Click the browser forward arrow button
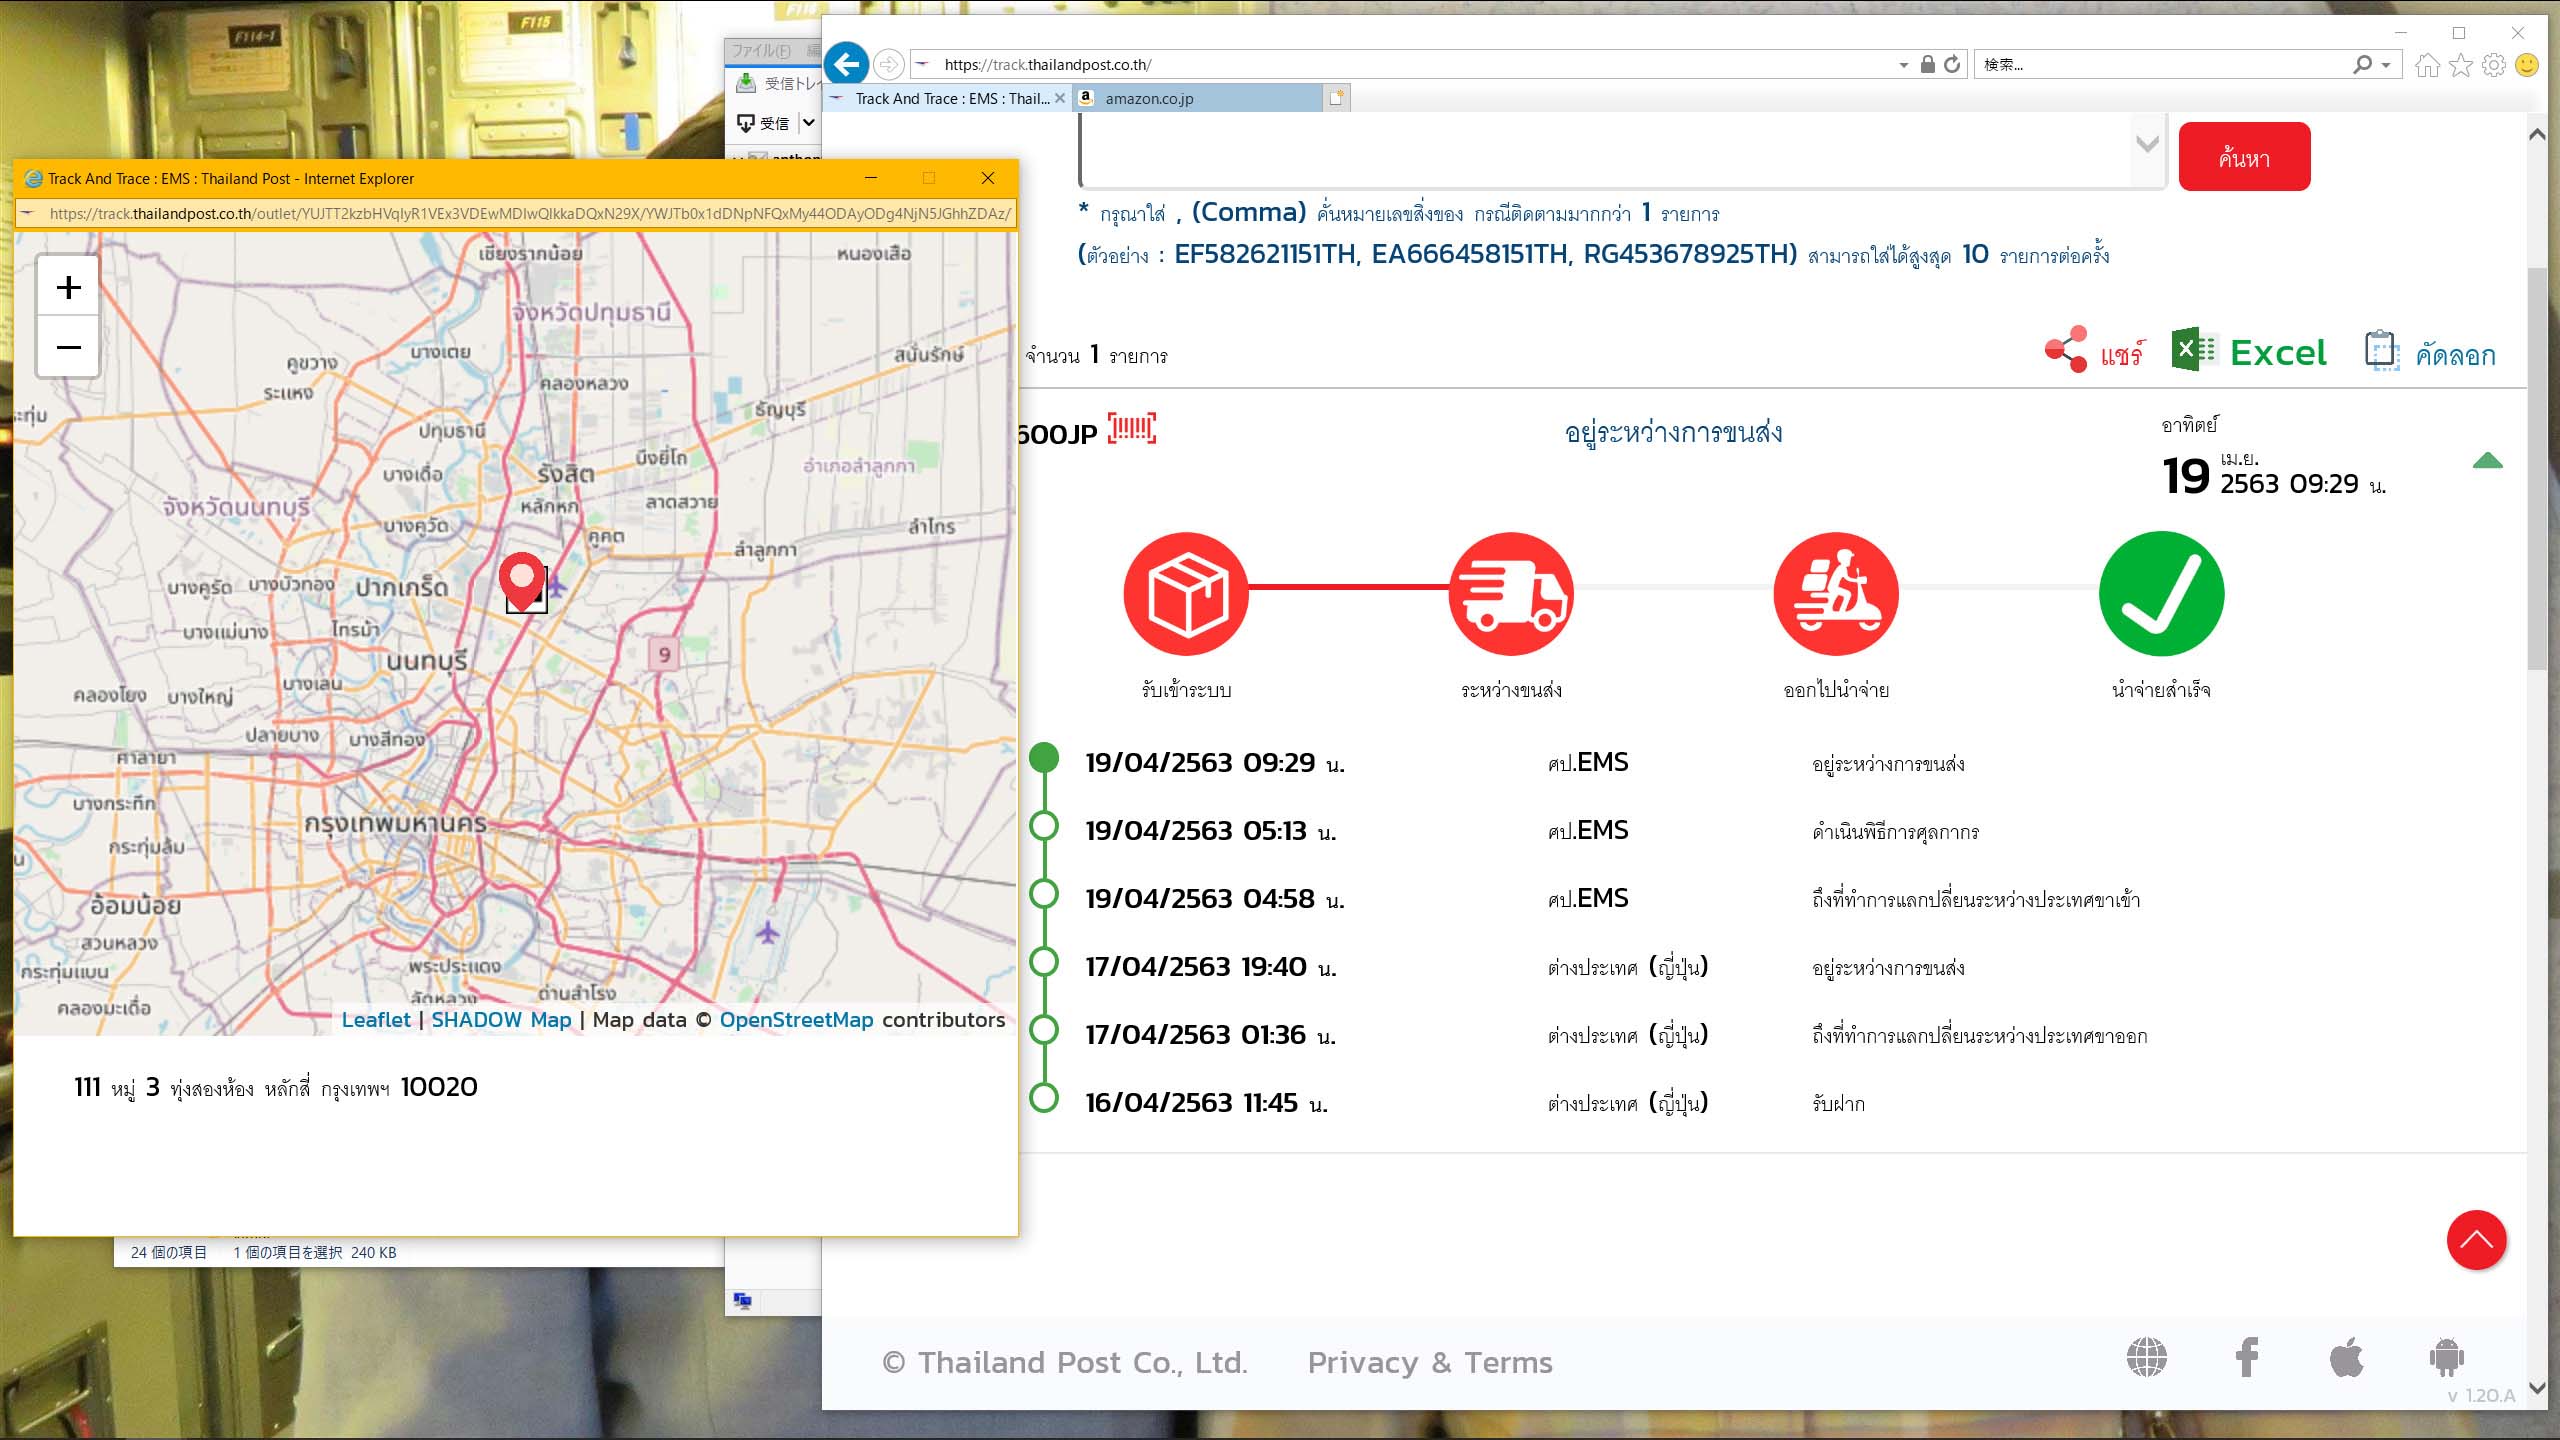The height and width of the screenshot is (1440, 2560). (x=888, y=65)
